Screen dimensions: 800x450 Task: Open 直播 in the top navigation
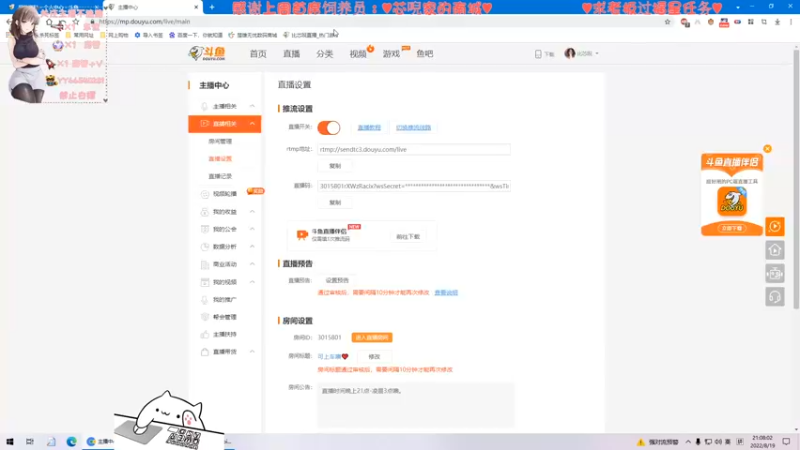(291, 54)
